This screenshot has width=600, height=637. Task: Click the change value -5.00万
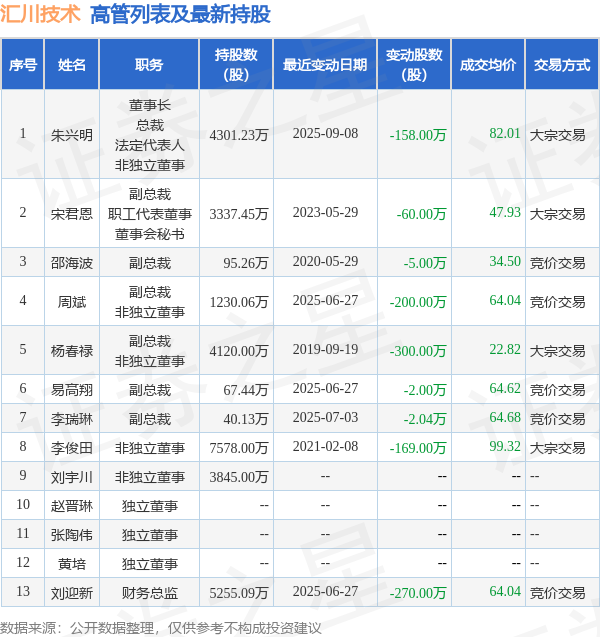tap(425, 263)
